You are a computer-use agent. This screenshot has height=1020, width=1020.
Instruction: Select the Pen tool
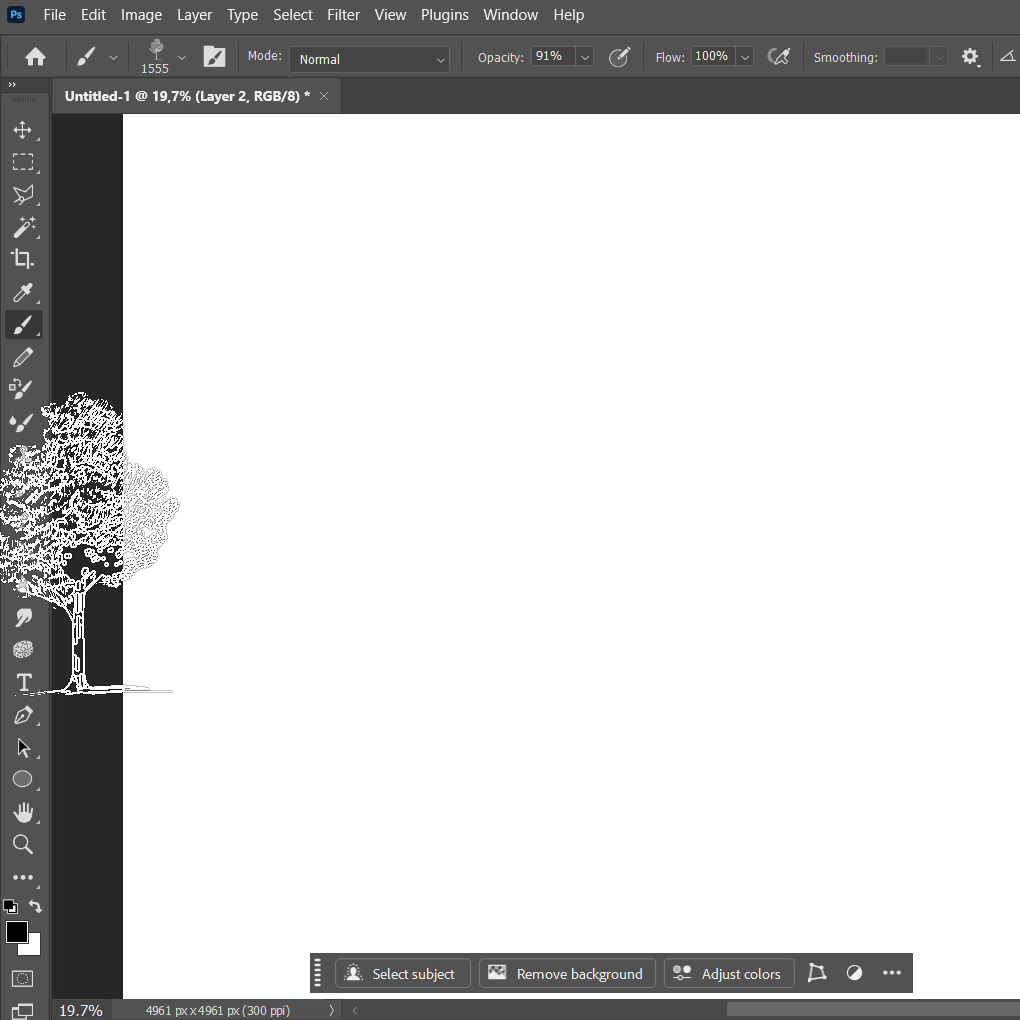tap(23, 716)
